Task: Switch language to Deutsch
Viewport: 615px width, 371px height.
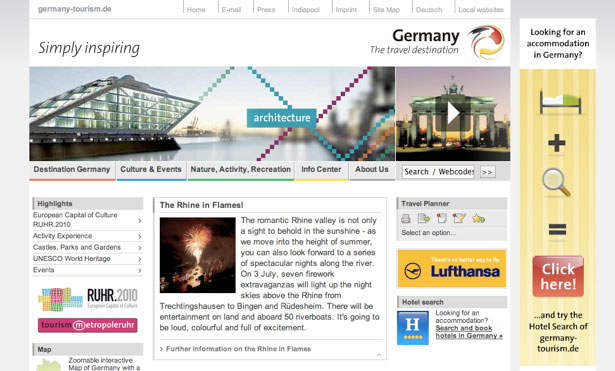Action: (x=429, y=10)
